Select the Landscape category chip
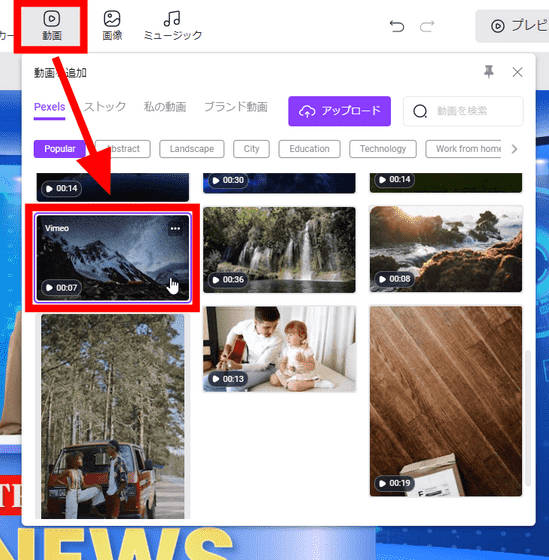 tap(192, 149)
